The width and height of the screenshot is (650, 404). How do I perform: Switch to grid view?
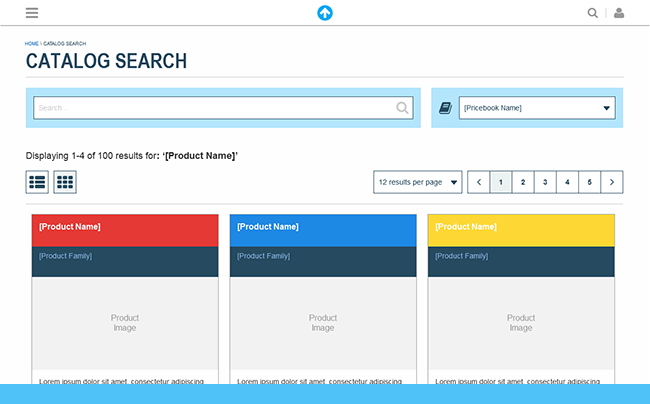tap(65, 182)
